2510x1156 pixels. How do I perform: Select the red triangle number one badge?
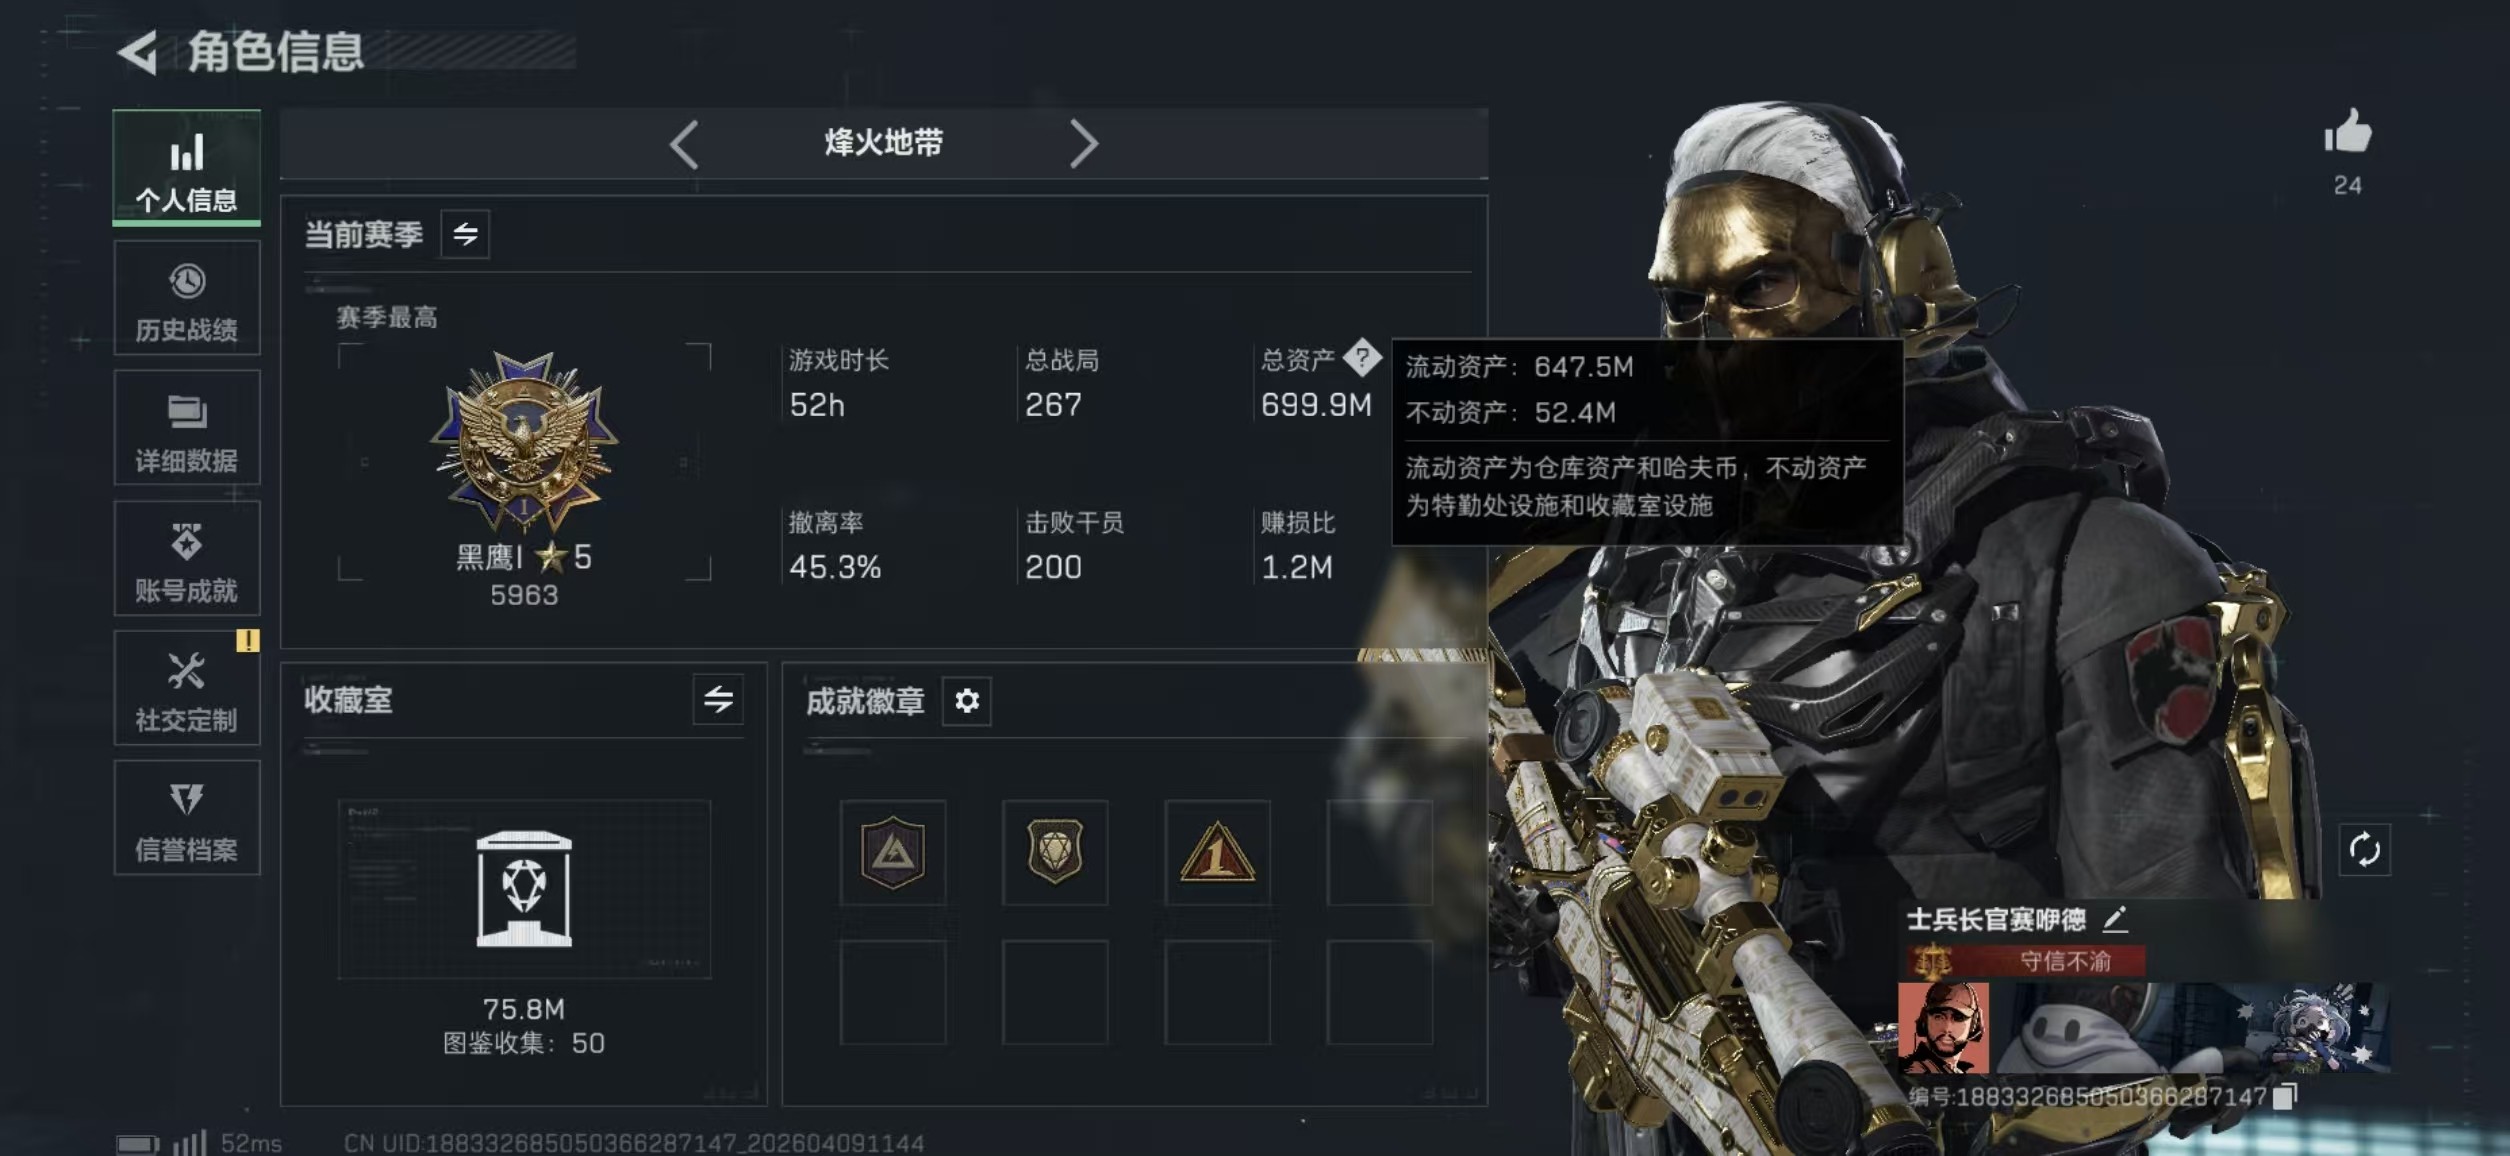click(1217, 852)
